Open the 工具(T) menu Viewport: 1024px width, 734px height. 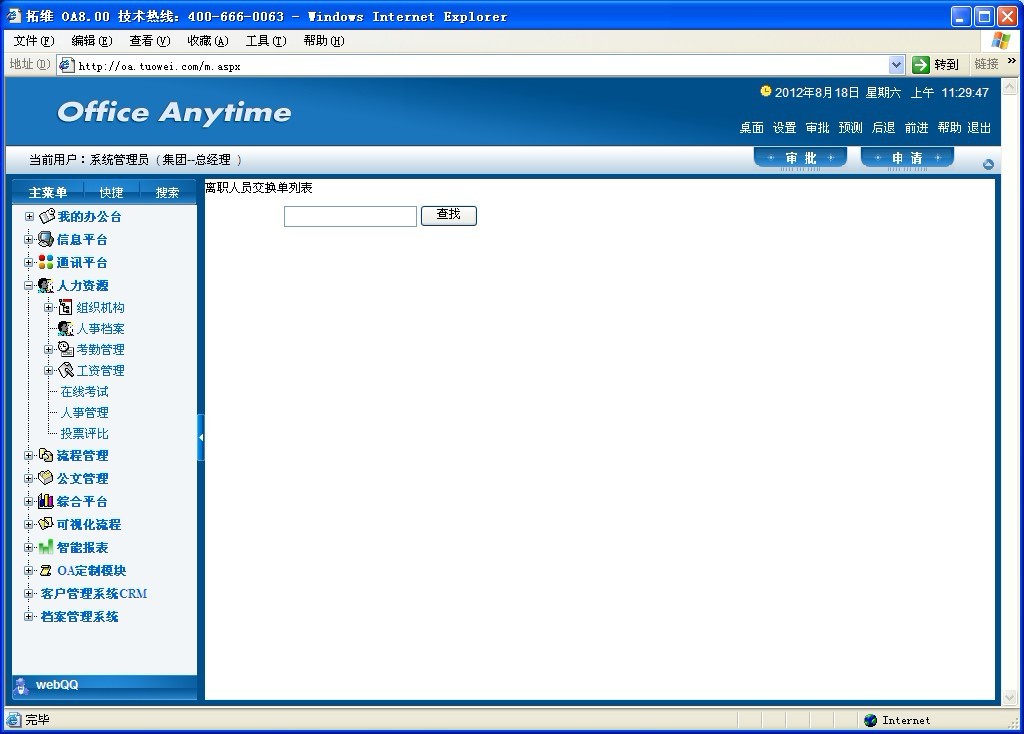click(x=265, y=41)
